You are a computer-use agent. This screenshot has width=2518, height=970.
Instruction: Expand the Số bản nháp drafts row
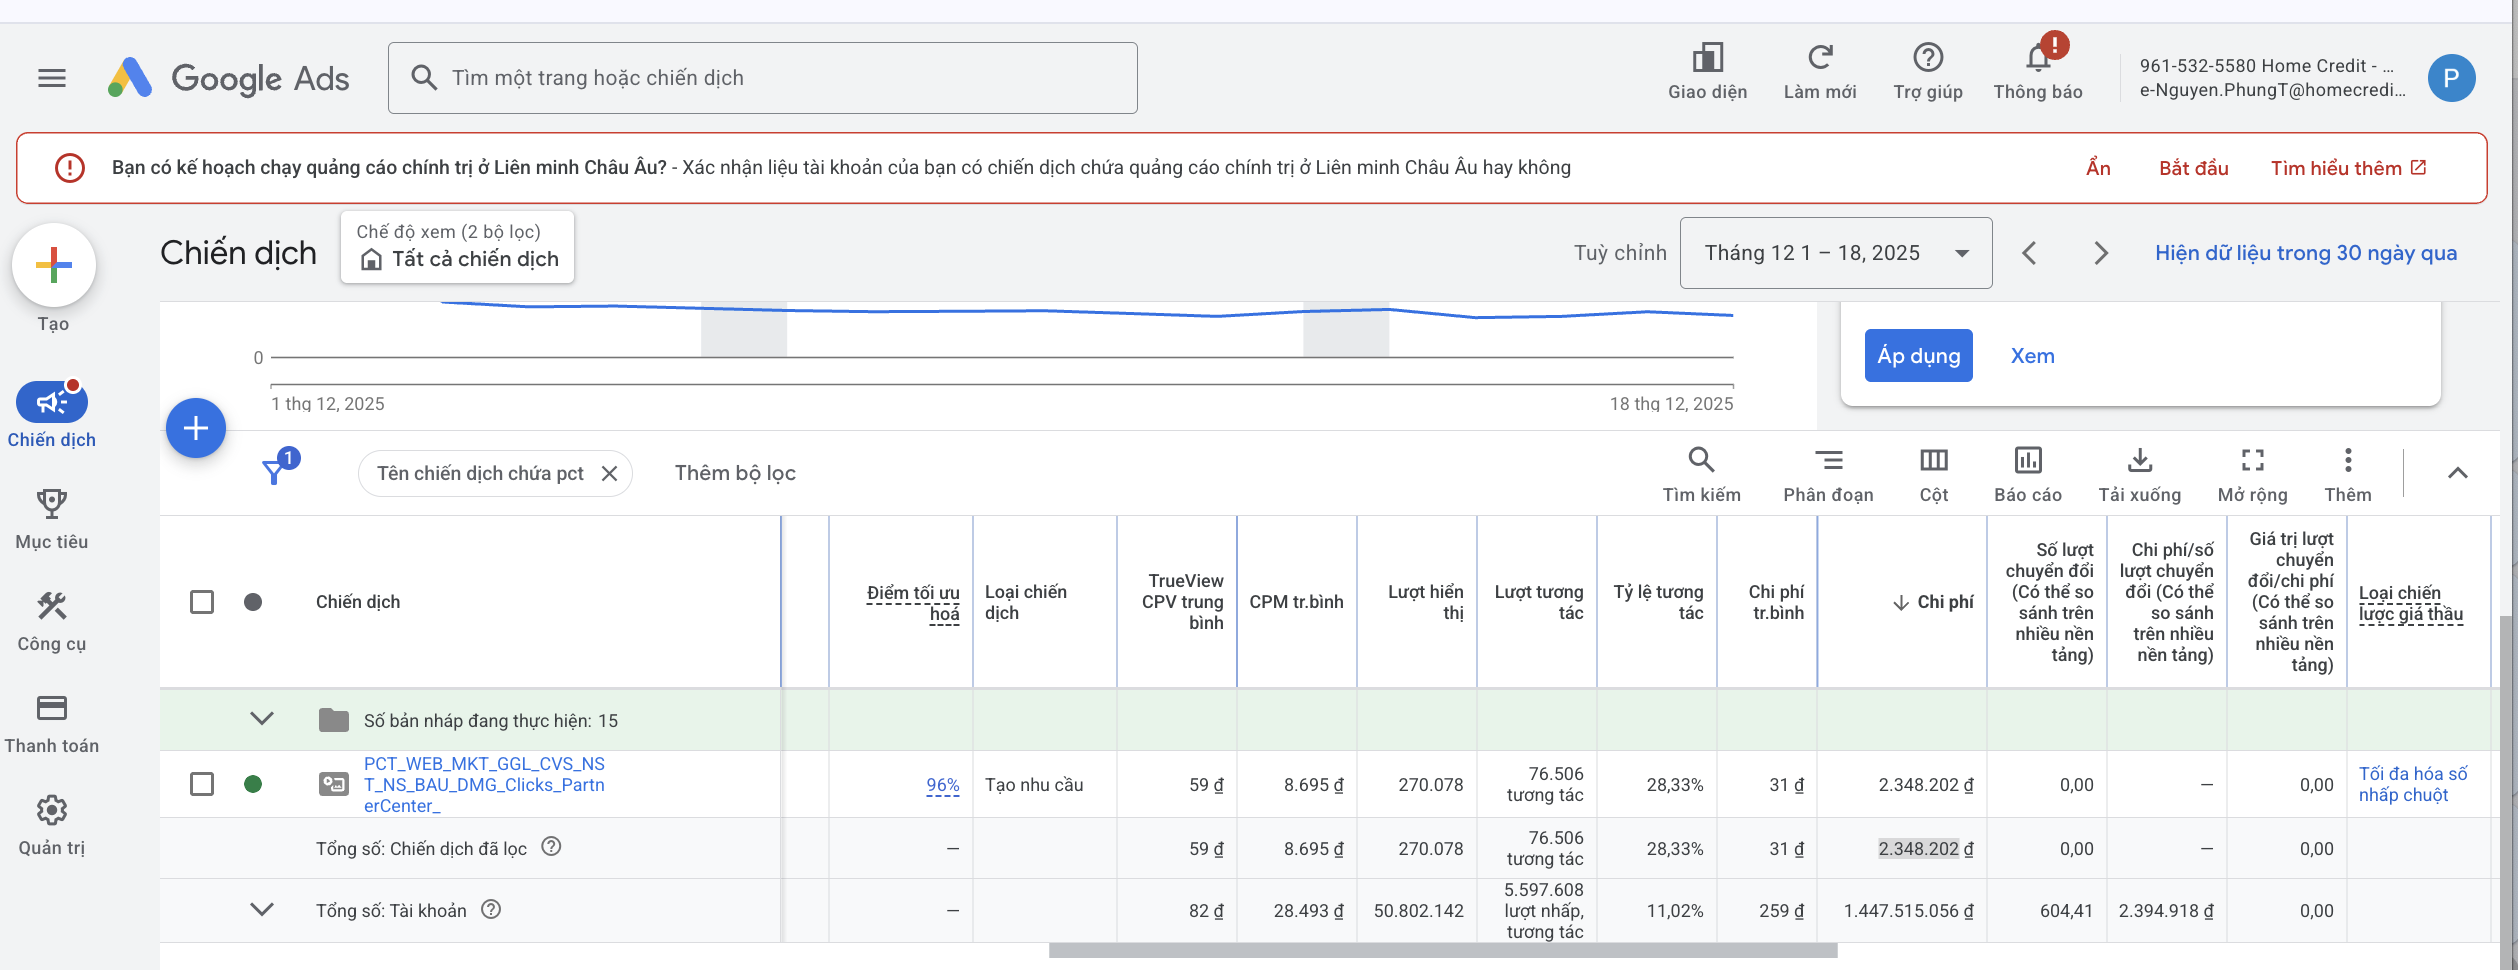pyautogui.click(x=262, y=719)
